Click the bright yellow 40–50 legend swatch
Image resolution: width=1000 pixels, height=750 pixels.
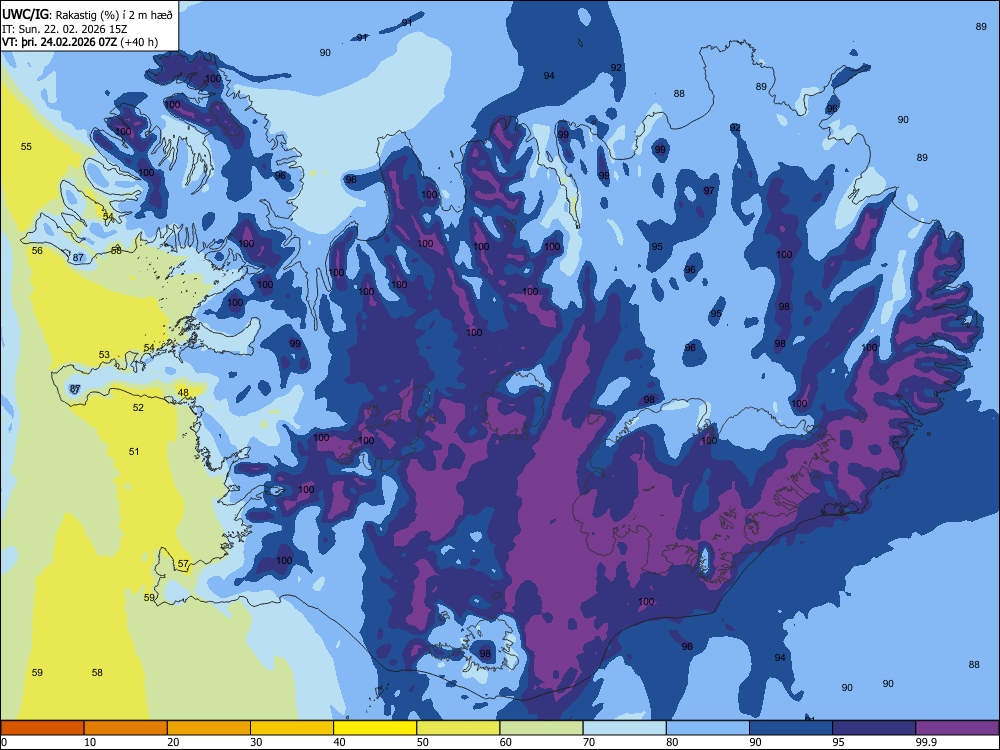pyautogui.click(x=375, y=728)
